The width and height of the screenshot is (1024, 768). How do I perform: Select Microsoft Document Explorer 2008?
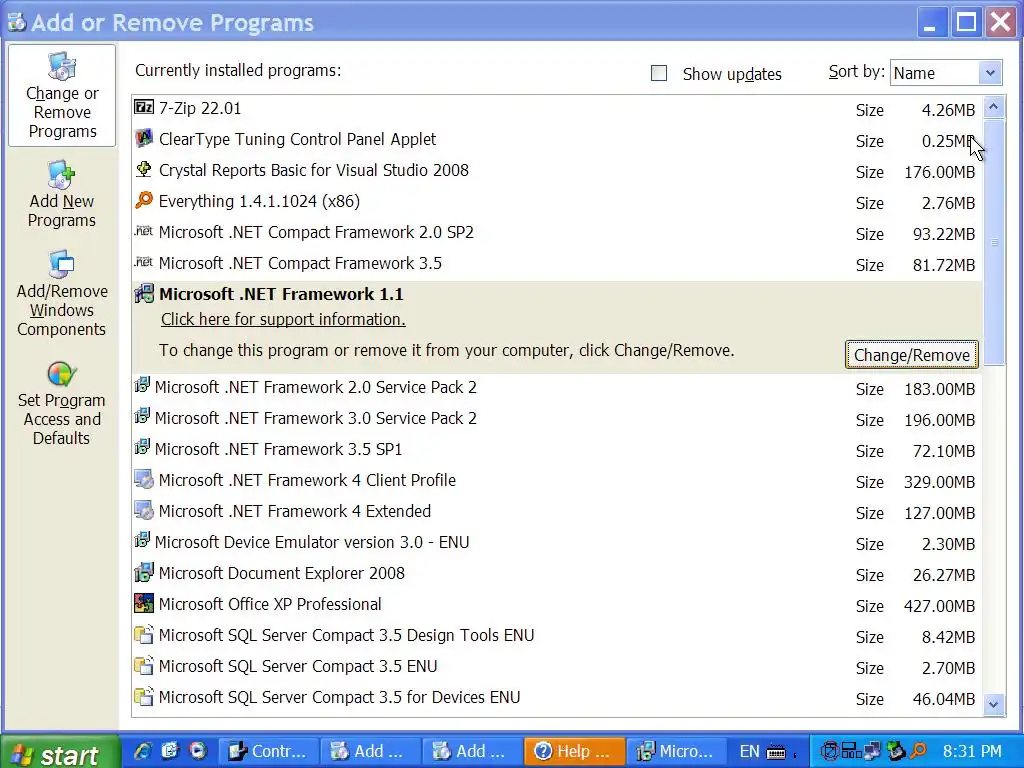556,573
